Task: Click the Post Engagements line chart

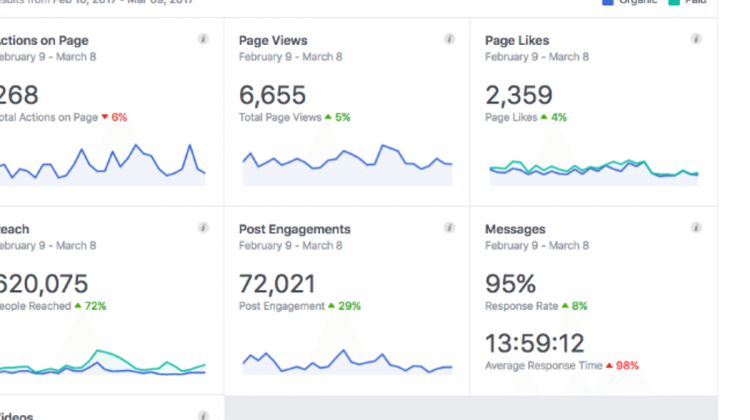Action: coord(347,362)
